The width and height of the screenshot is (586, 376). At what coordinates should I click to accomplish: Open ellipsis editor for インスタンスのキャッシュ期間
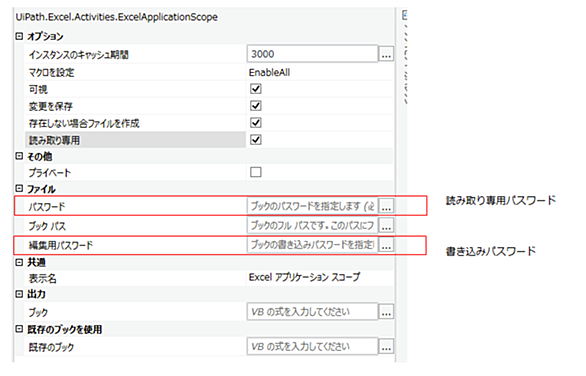tap(386, 55)
